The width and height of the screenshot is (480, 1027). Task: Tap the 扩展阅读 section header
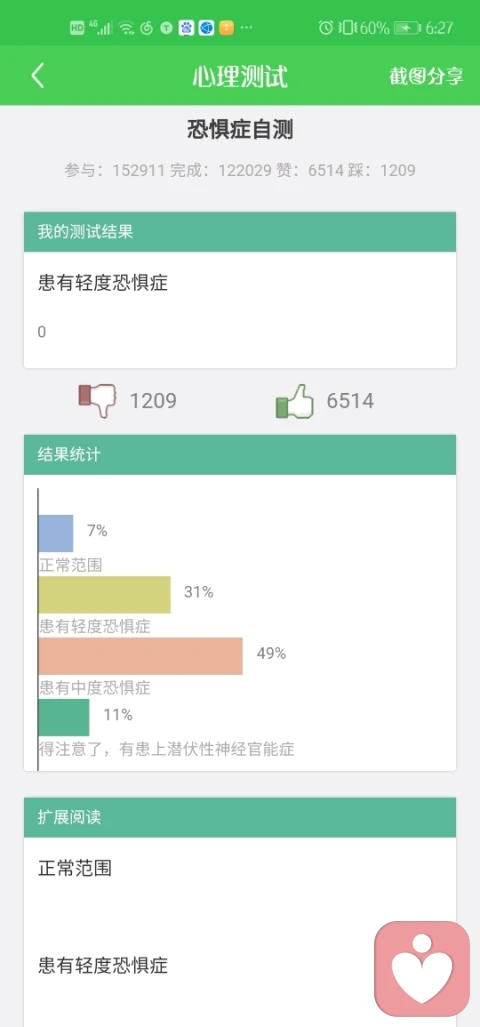pyautogui.click(x=240, y=817)
